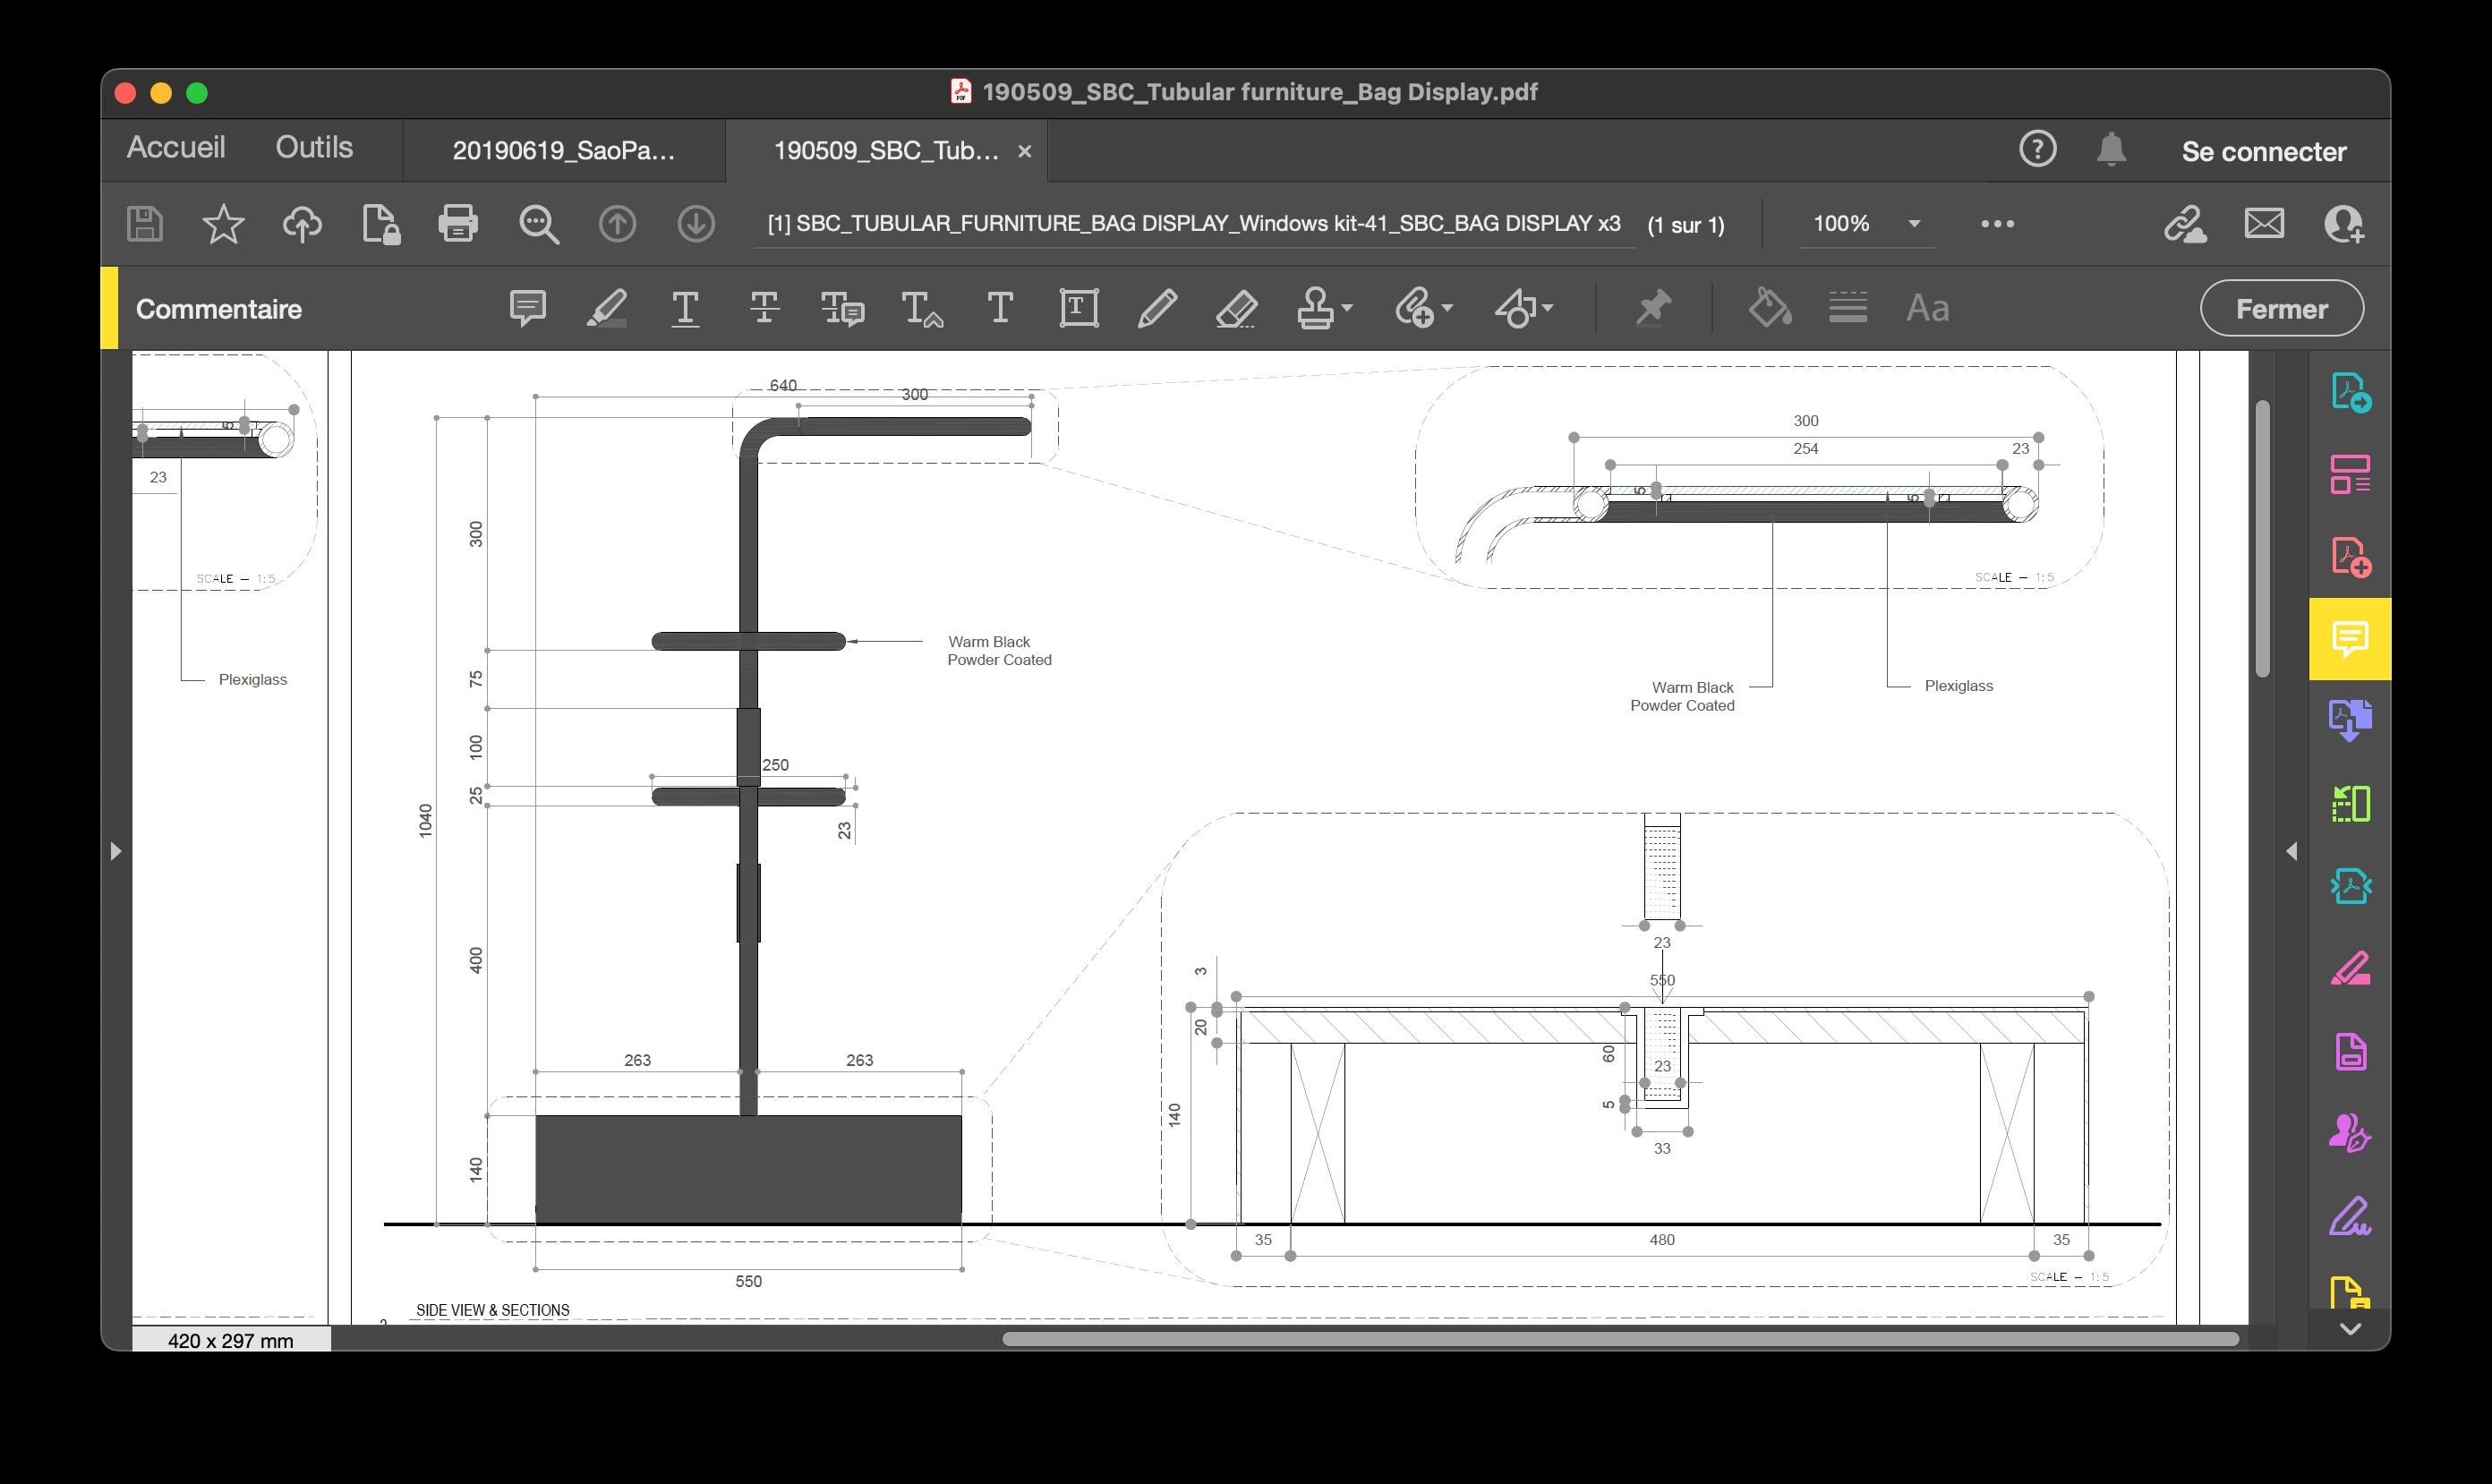The height and width of the screenshot is (1484, 2492).
Task: Click the upload to cloud icon
Action: pos(301,223)
